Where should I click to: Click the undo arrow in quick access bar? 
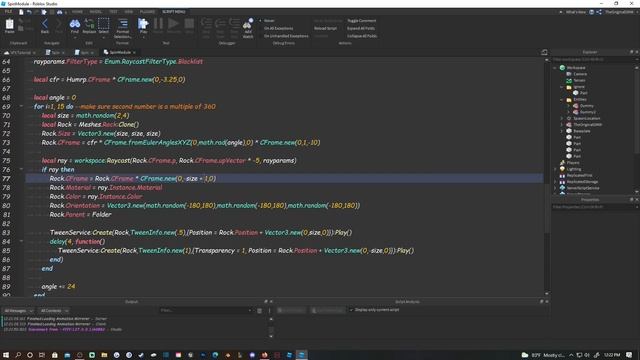(x=29, y=12)
